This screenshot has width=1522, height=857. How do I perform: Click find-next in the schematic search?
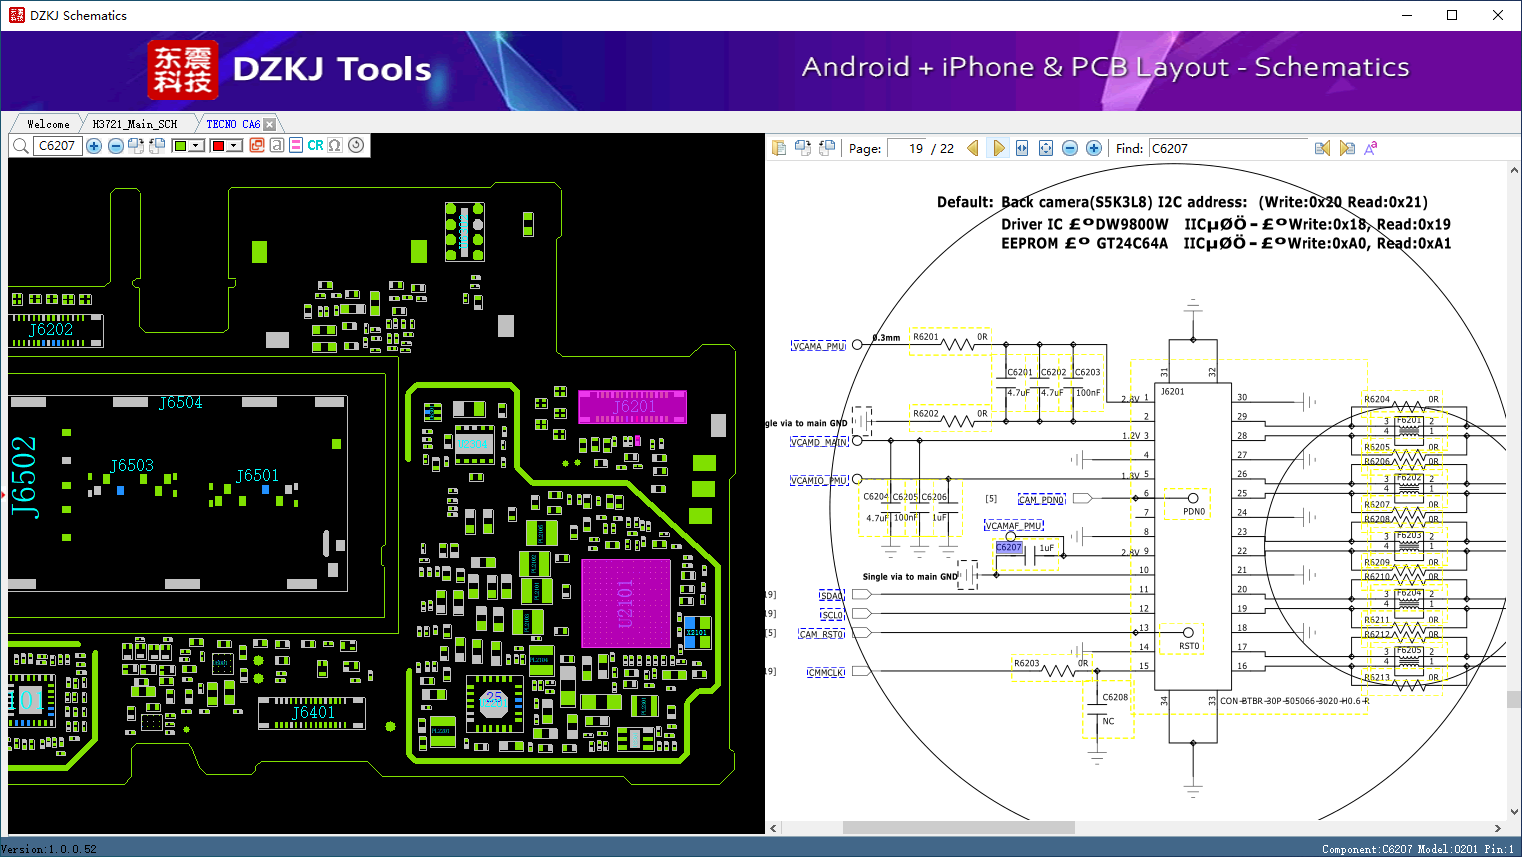point(1346,147)
